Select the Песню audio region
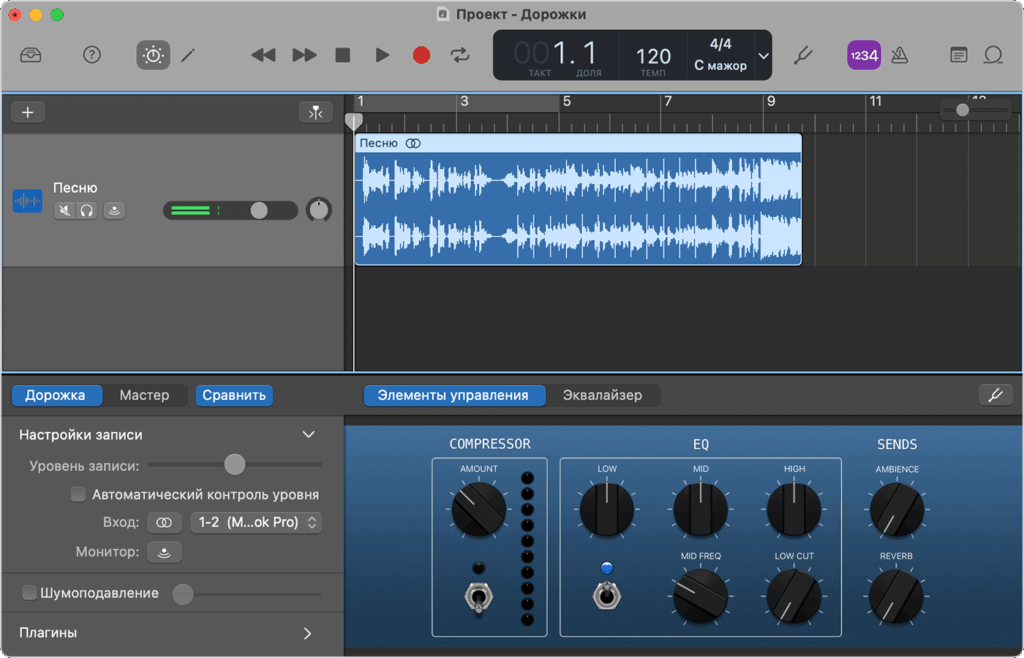Viewport: 1024px width, 658px height. pyautogui.click(x=578, y=200)
